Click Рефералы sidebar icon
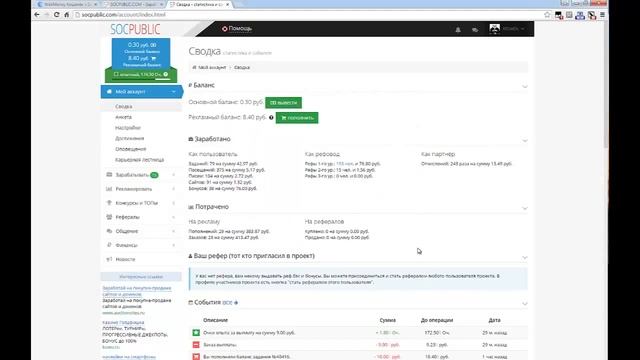Image resolution: width=640 pixels, height=360 pixels. pyautogui.click(x=109, y=217)
